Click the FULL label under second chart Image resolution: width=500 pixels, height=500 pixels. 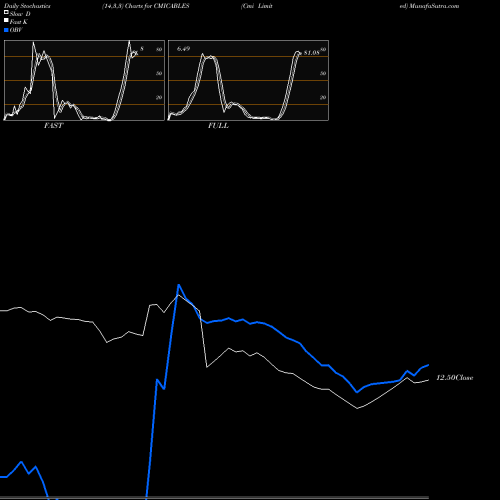(218, 126)
